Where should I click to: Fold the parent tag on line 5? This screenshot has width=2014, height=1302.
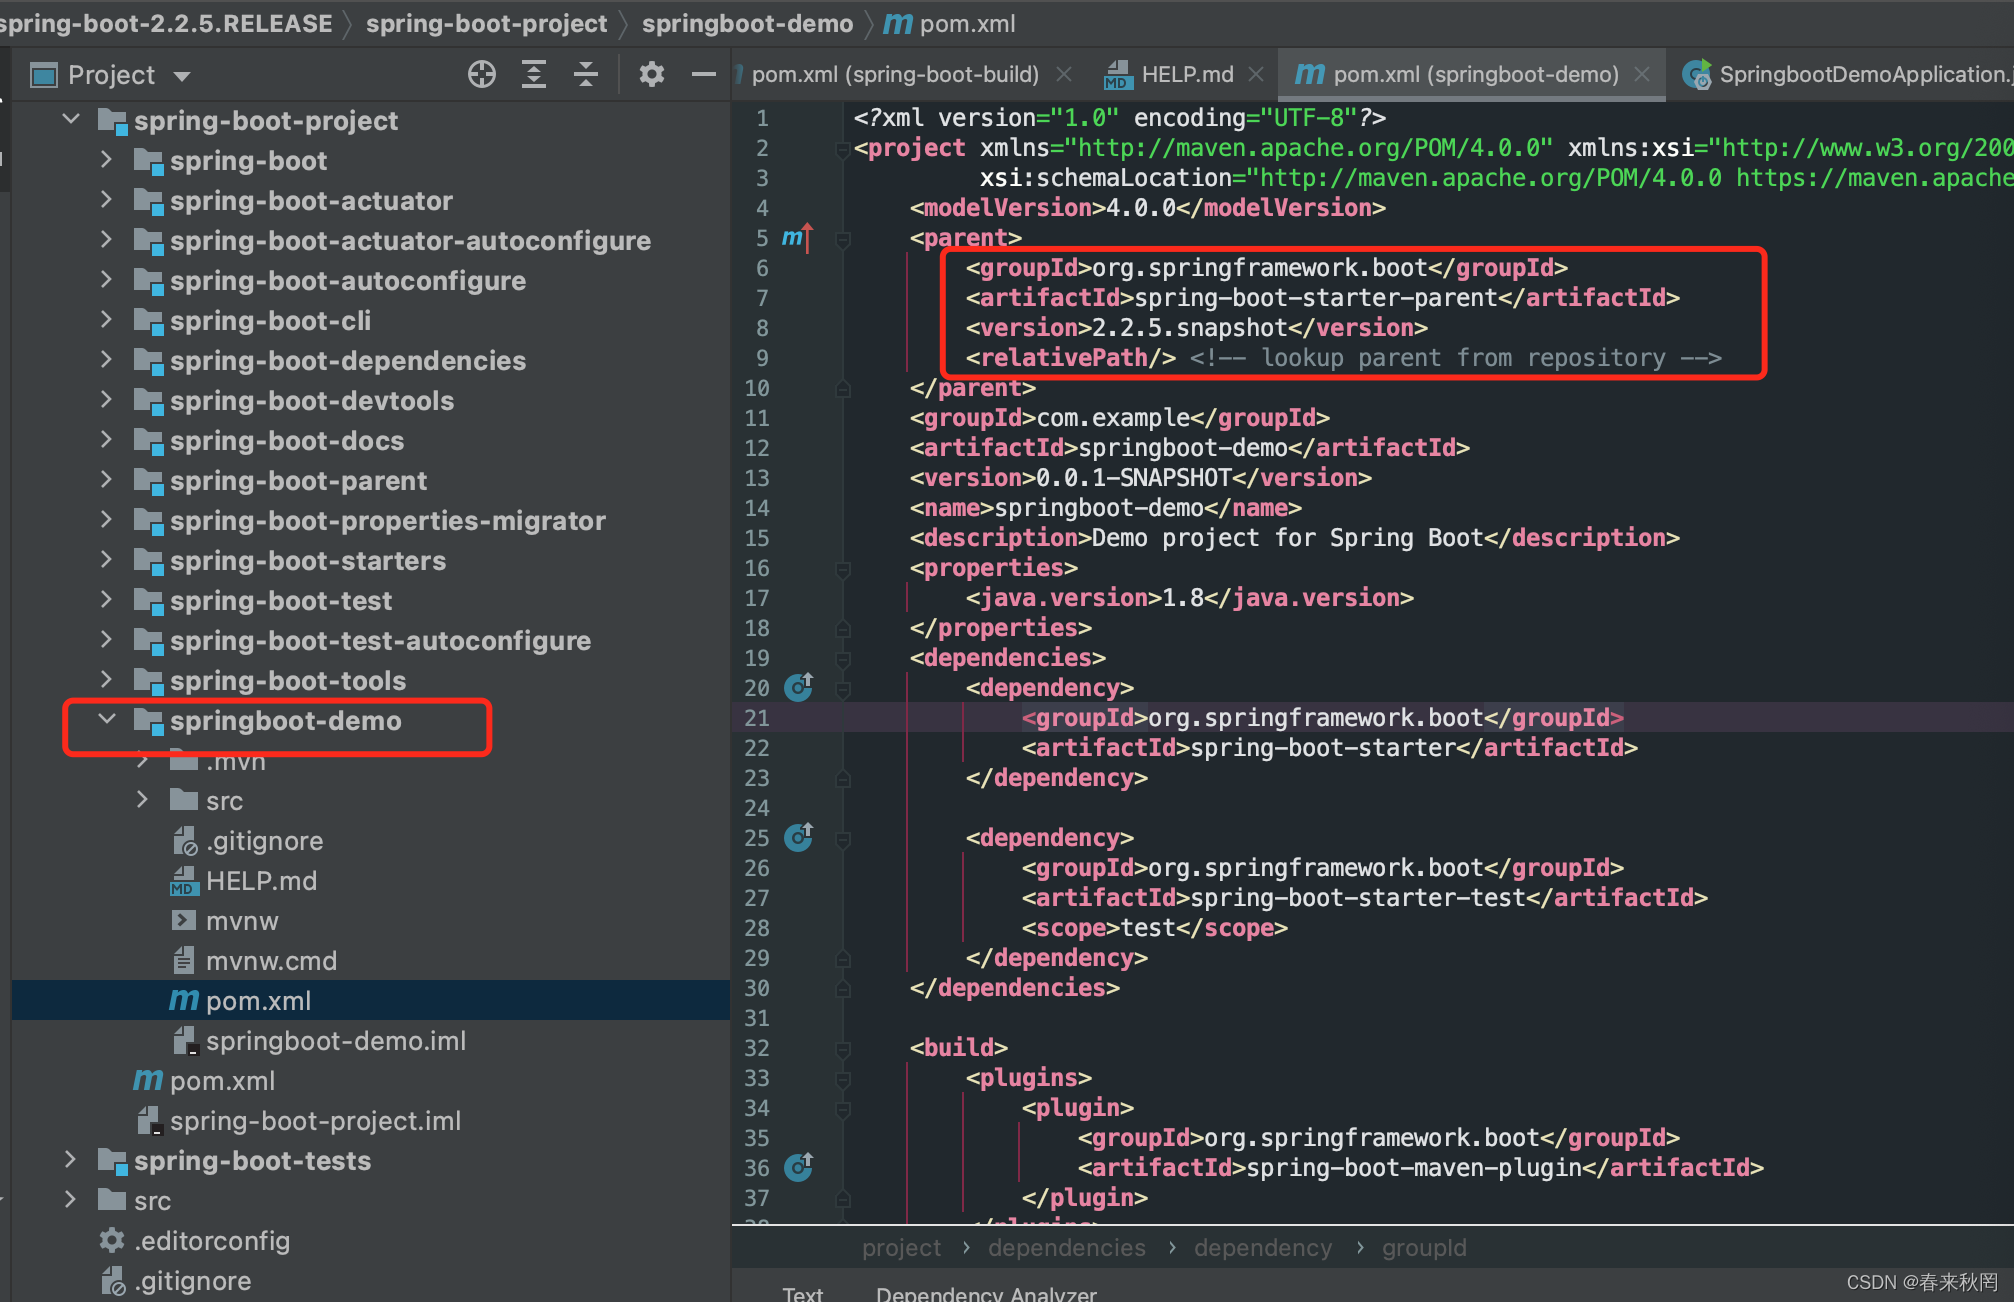[843, 239]
